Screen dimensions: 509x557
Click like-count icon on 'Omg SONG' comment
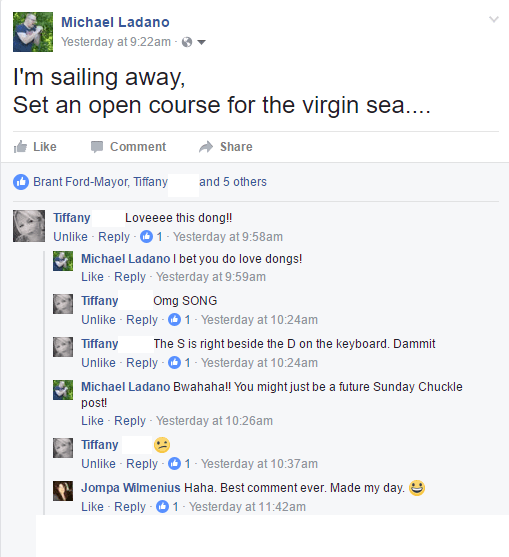point(174,319)
